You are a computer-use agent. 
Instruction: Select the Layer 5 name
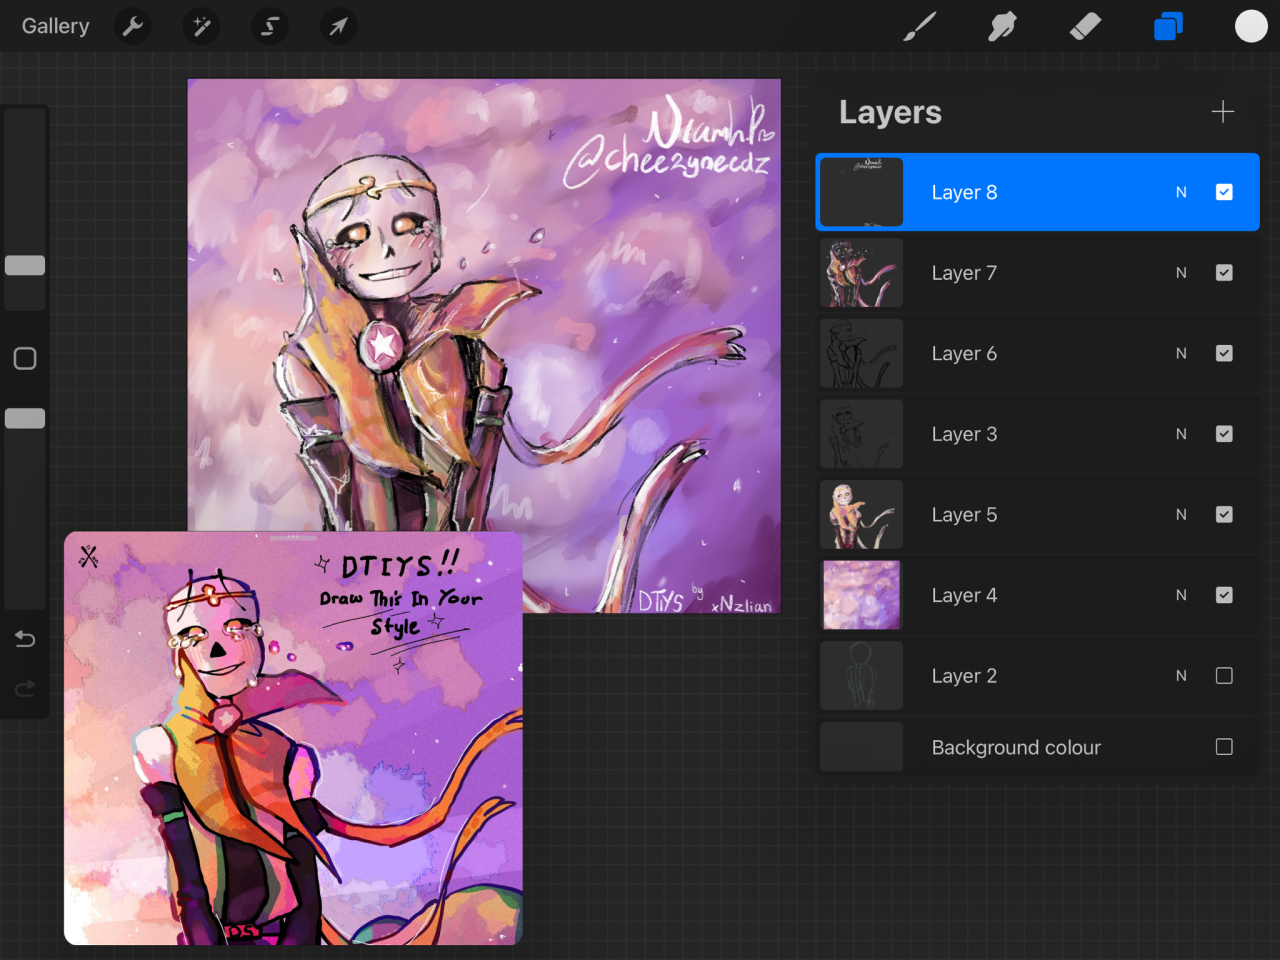click(964, 515)
